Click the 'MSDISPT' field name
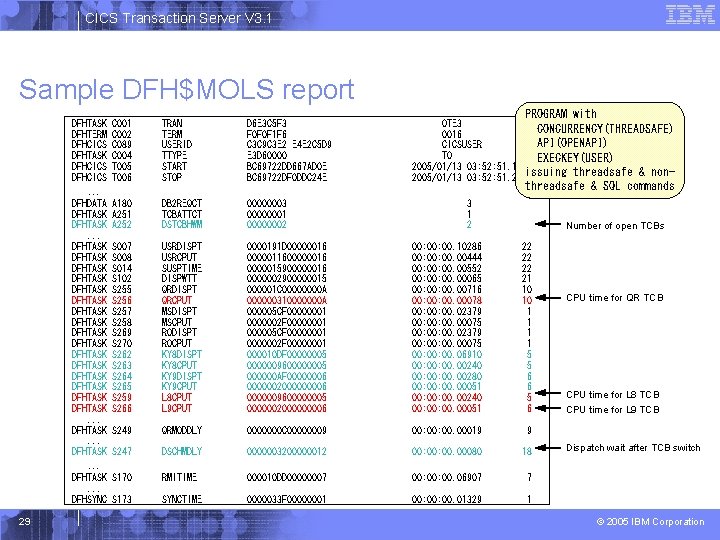Screen dimensions: 720x540 pyautogui.click(x=180, y=311)
